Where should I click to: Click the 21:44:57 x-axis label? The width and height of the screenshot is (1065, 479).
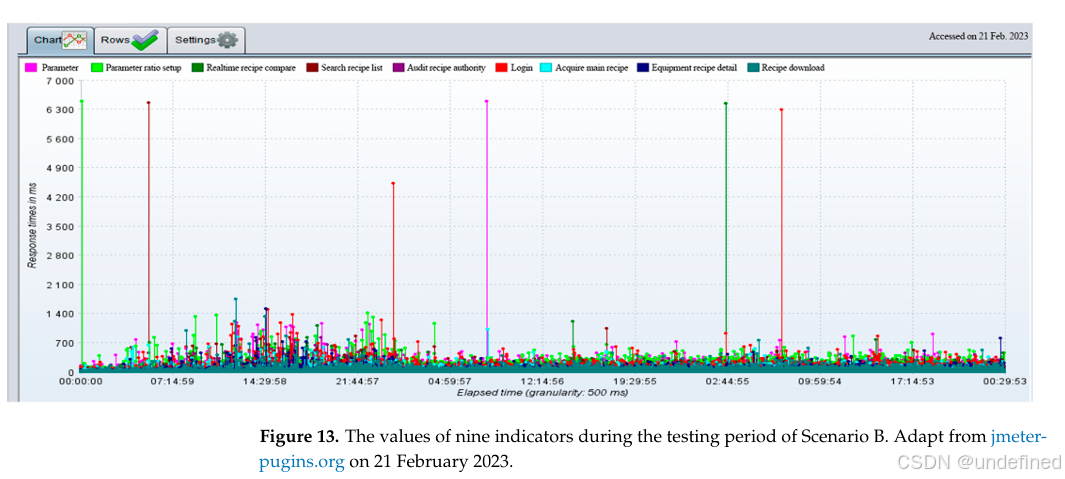click(358, 381)
